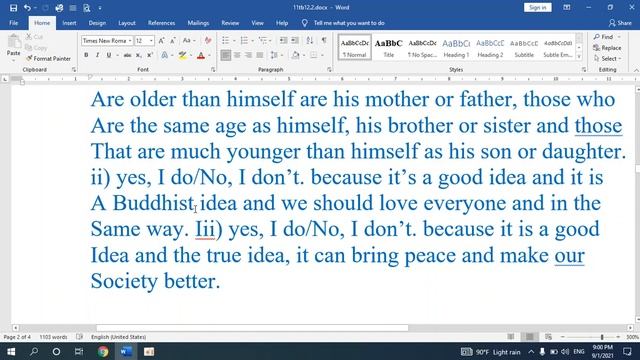Open Windows Start menu

pyautogui.click(x=11, y=351)
